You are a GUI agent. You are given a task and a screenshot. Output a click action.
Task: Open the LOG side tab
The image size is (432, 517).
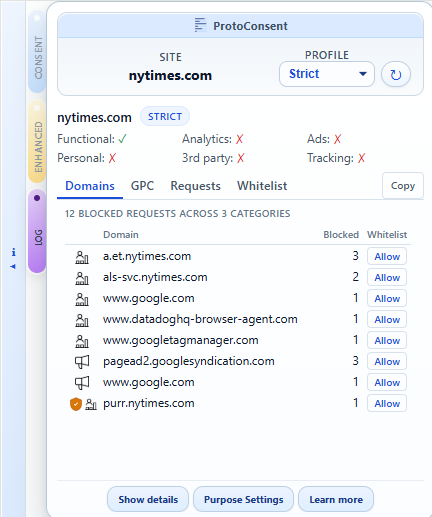[37, 231]
